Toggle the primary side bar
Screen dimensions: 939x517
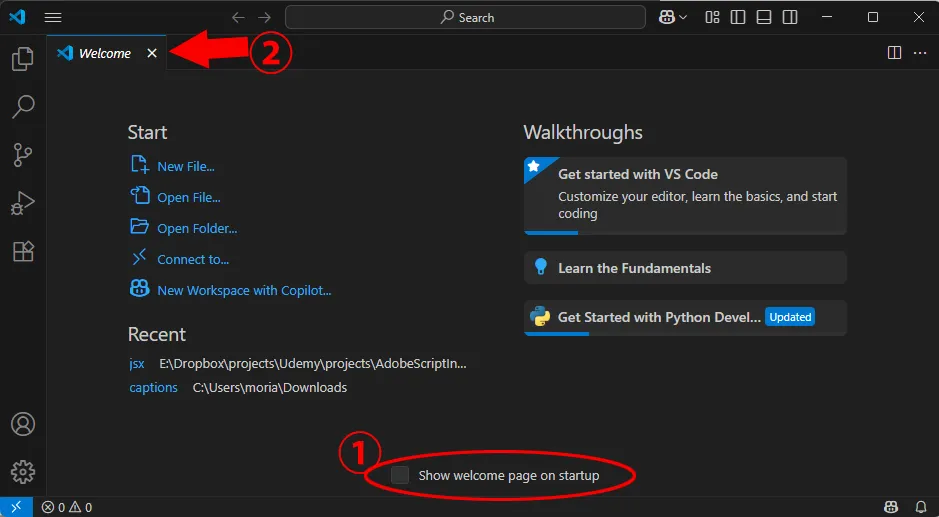738,17
